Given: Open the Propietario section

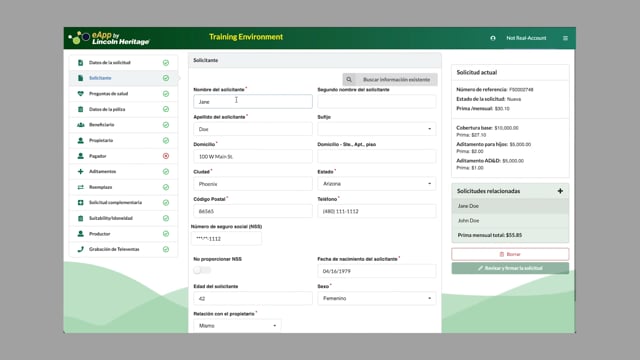Looking at the screenshot, I should click(x=123, y=140).
